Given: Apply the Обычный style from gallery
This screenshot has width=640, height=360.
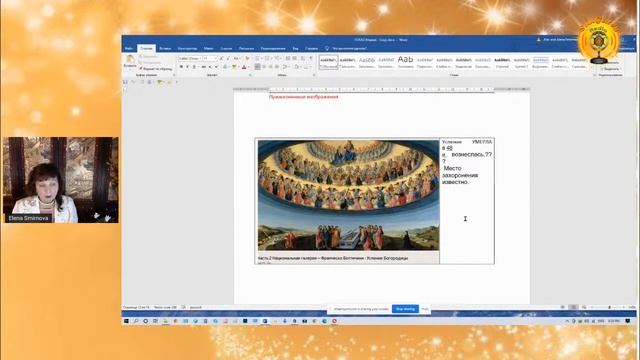Looking at the screenshot, I should point(329,62).
